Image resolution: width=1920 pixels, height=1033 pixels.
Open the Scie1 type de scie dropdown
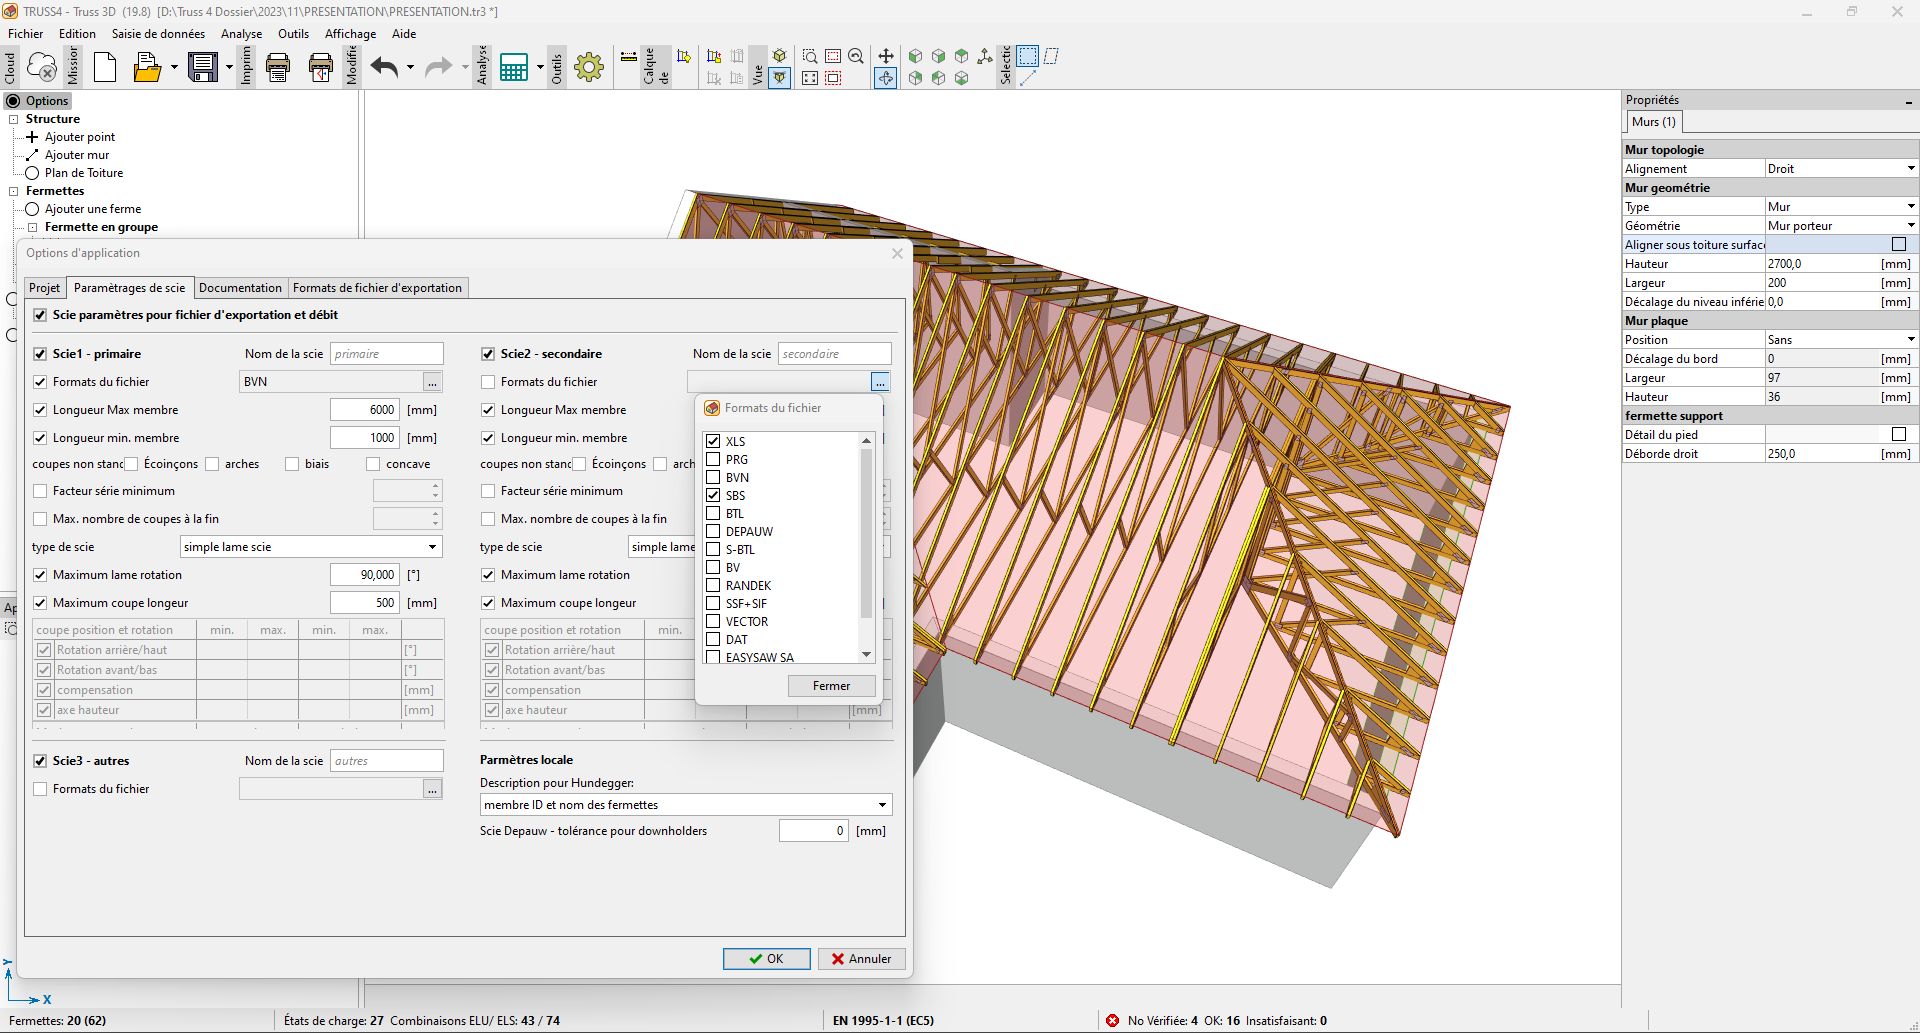(432, 547)
